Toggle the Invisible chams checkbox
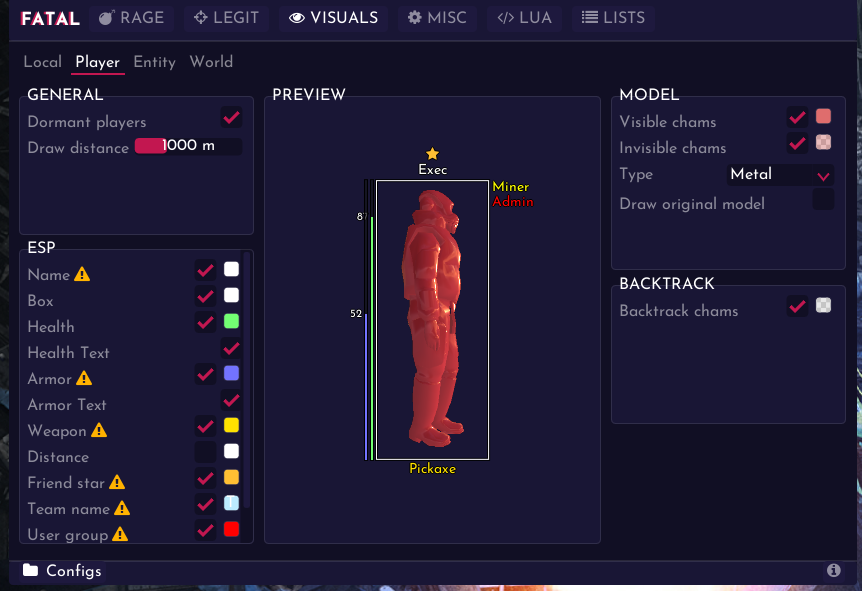862x591 pixels. 797,143
